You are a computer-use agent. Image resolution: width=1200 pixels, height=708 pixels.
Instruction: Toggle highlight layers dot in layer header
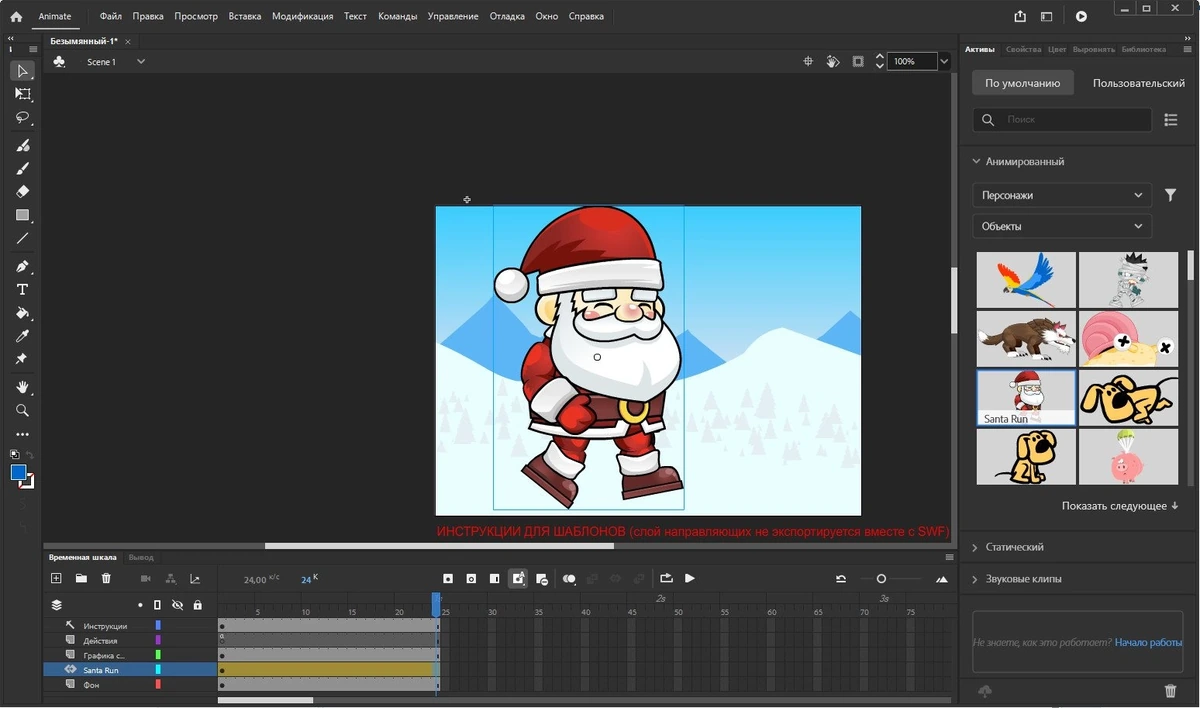[x=141, y=605]
